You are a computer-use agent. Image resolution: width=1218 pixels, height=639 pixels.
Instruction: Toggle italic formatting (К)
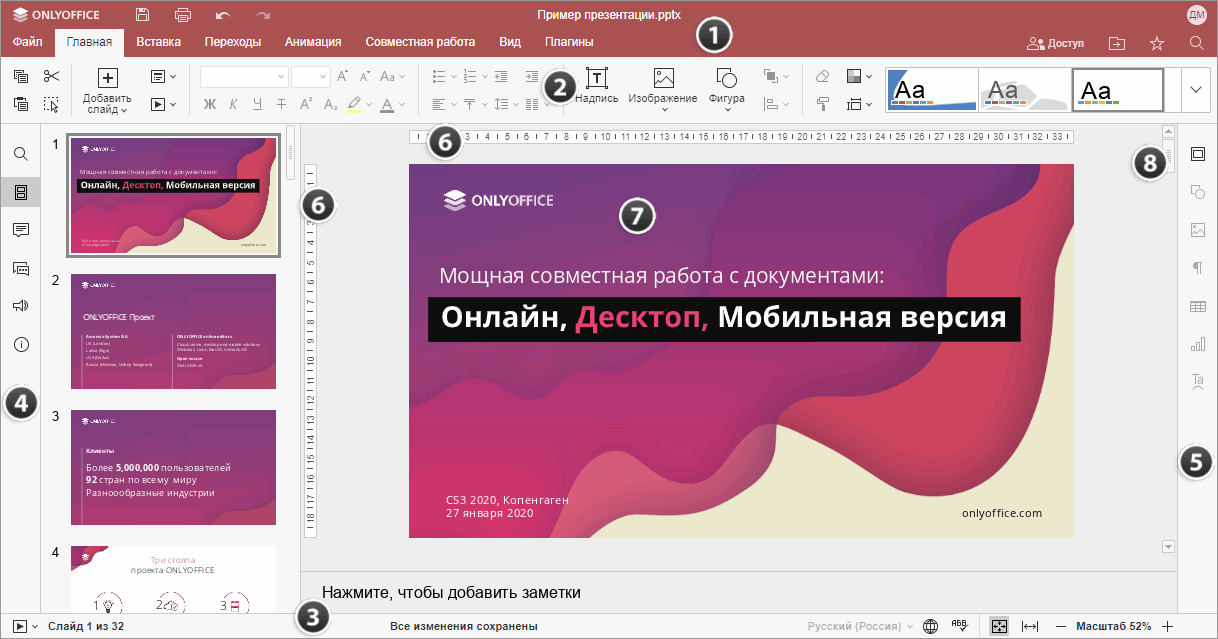(233, 104)
